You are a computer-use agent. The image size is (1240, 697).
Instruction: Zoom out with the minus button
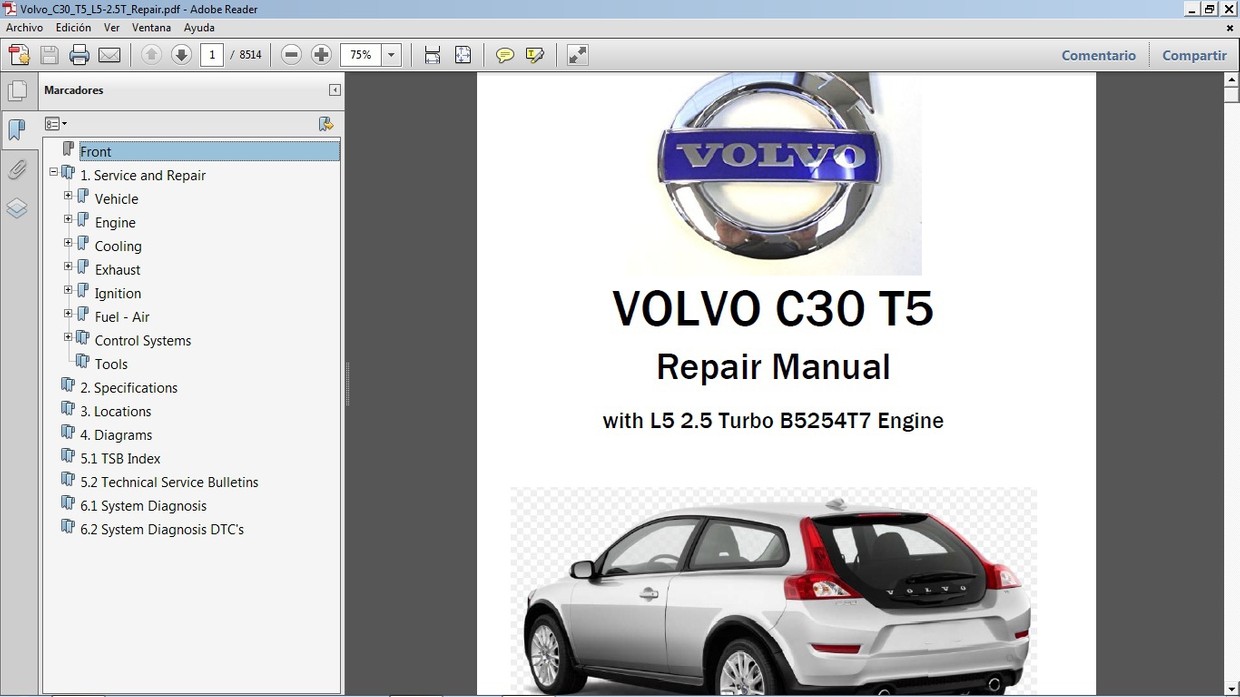(291, 55)
